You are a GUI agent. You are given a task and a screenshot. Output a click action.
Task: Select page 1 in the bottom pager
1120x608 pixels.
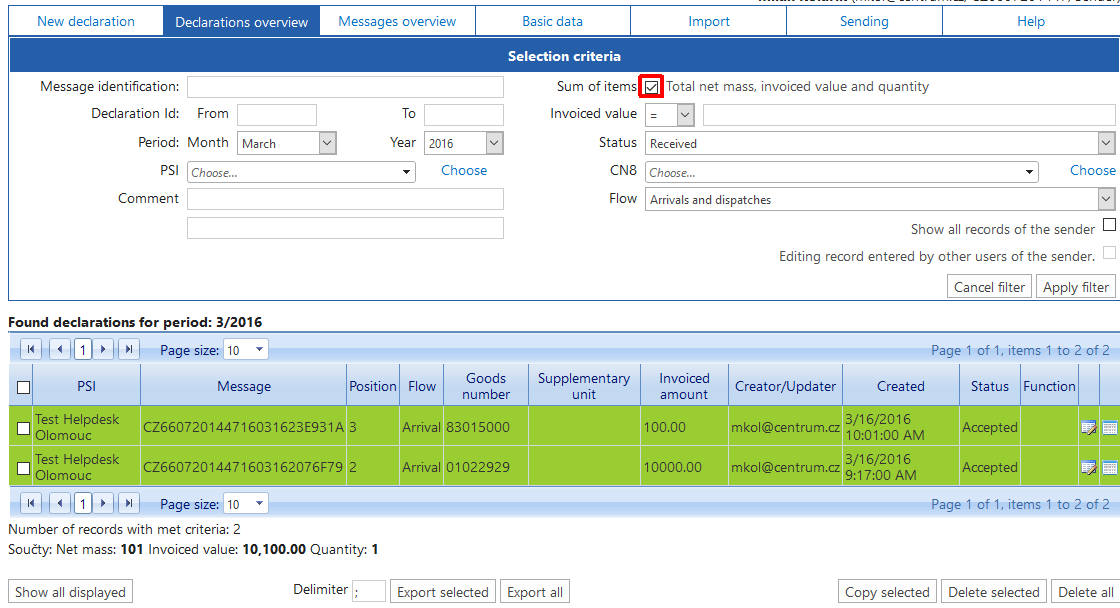(x=83, y=503)
